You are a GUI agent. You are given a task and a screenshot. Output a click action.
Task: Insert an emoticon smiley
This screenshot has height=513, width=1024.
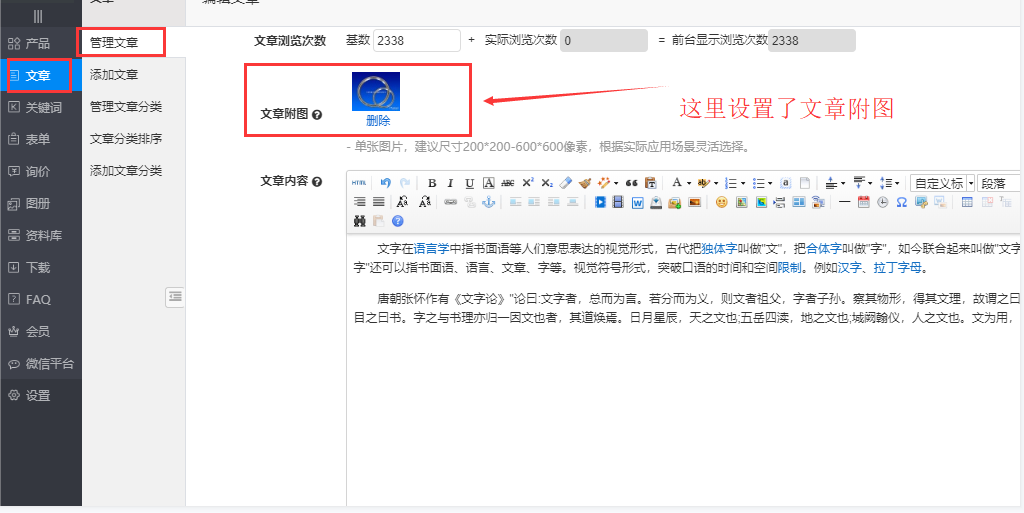pyautogui.click(x=721, y=202)
